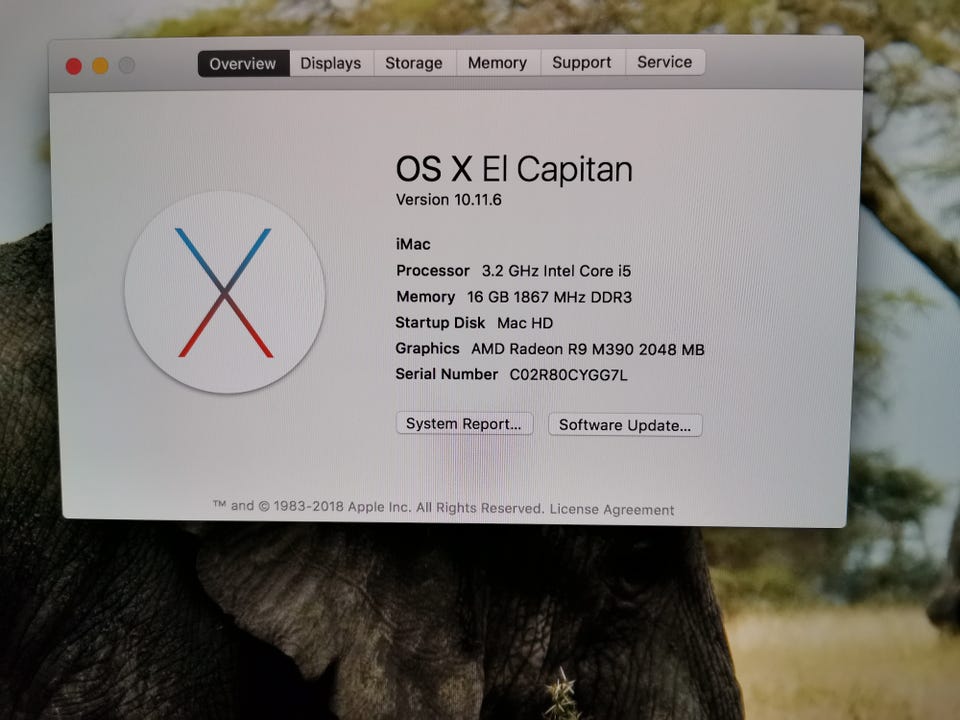Select the Memory tab
The width and height of the screenshot is (960, 720).
(x=497, y=63)
